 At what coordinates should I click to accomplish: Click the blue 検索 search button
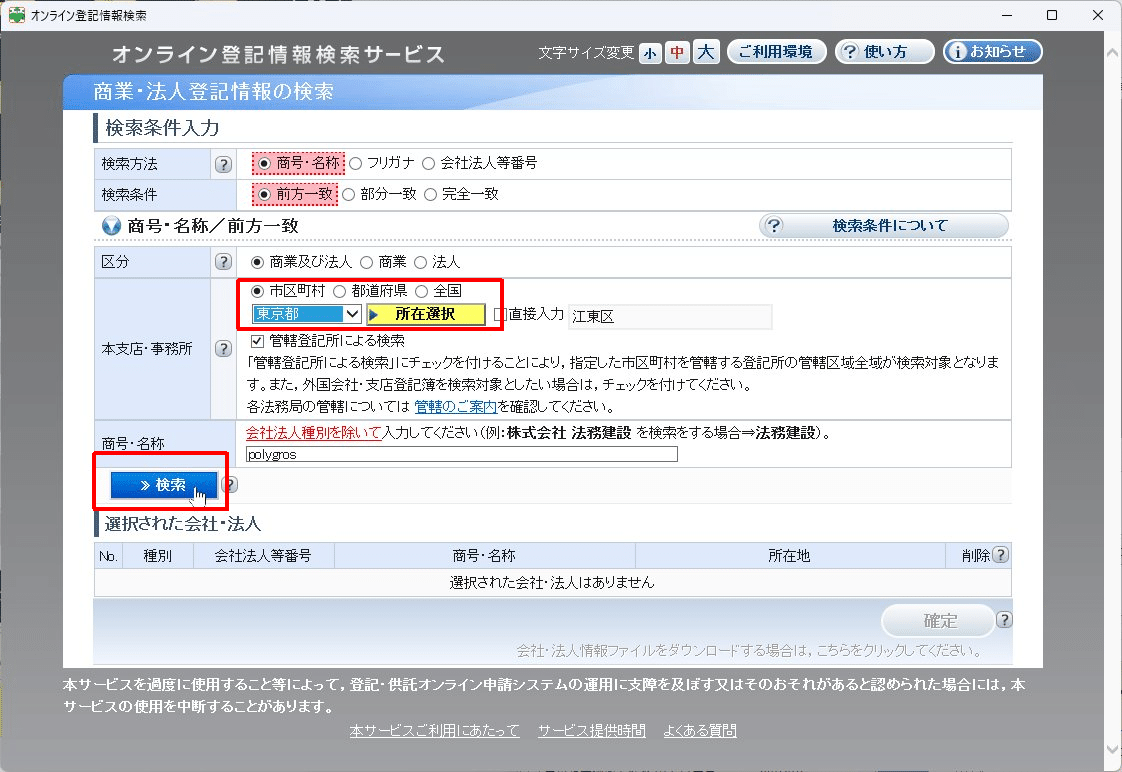(163, 485)
